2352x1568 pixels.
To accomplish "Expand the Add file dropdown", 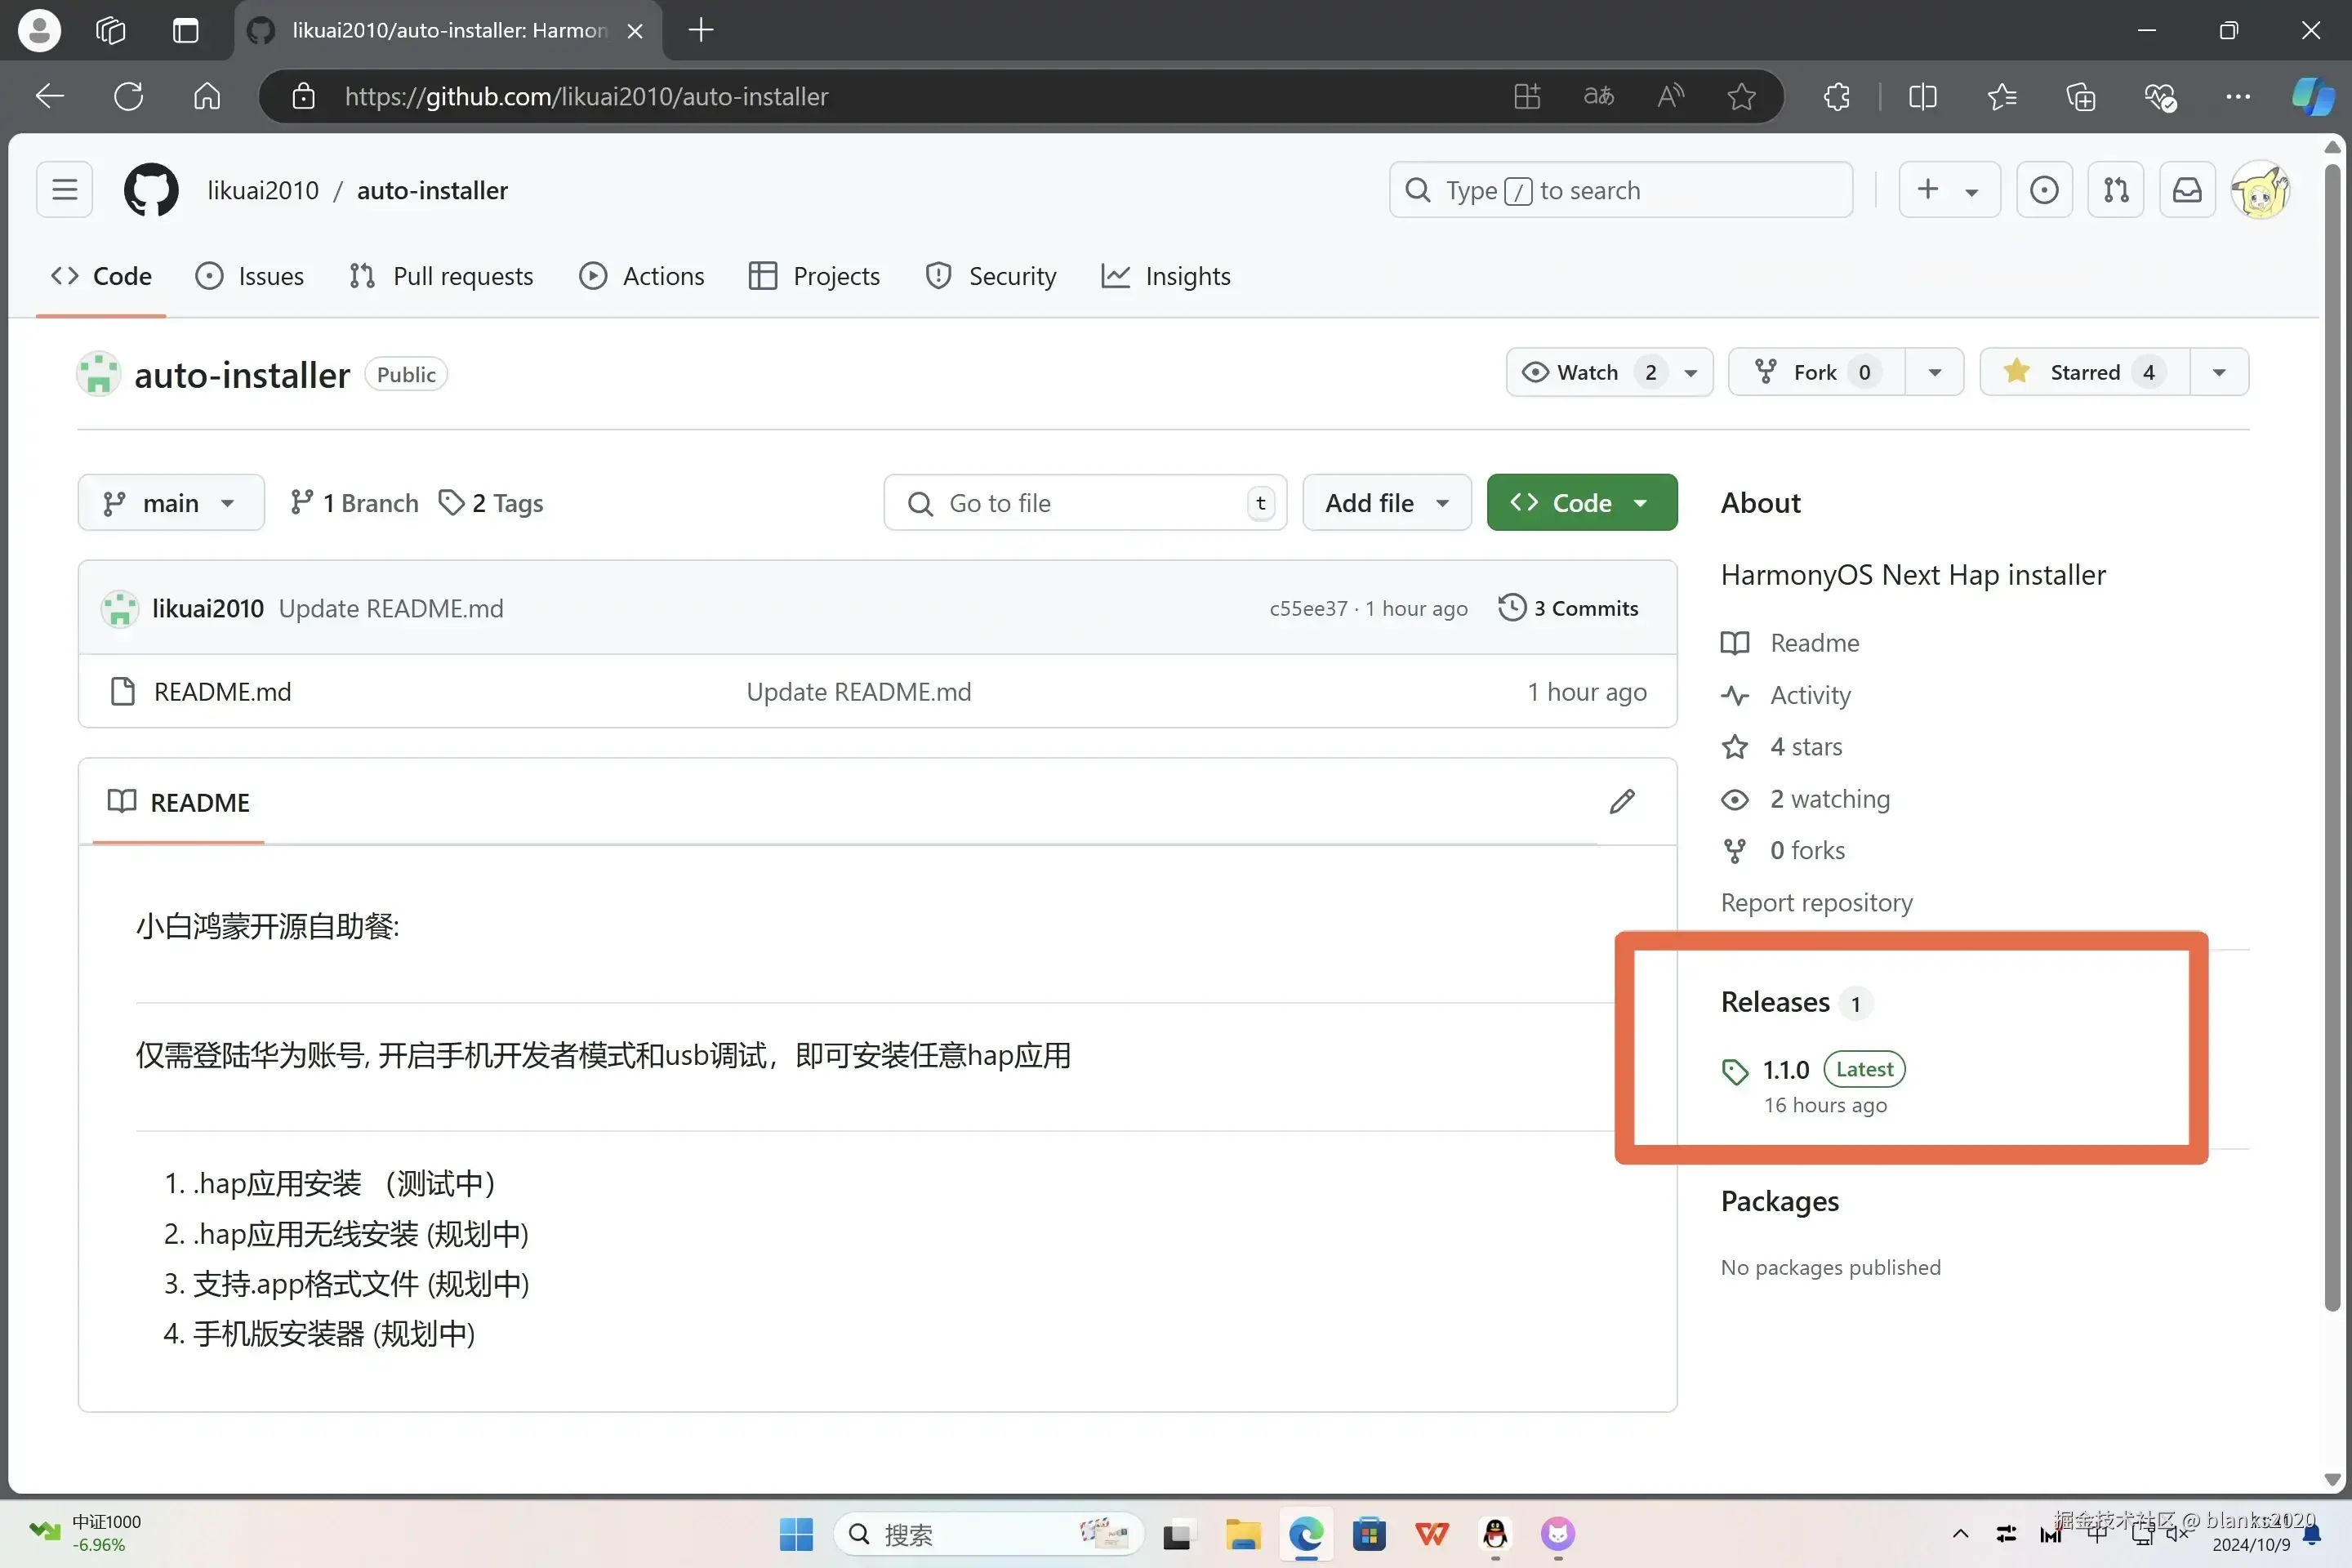I will (1386, 503).
